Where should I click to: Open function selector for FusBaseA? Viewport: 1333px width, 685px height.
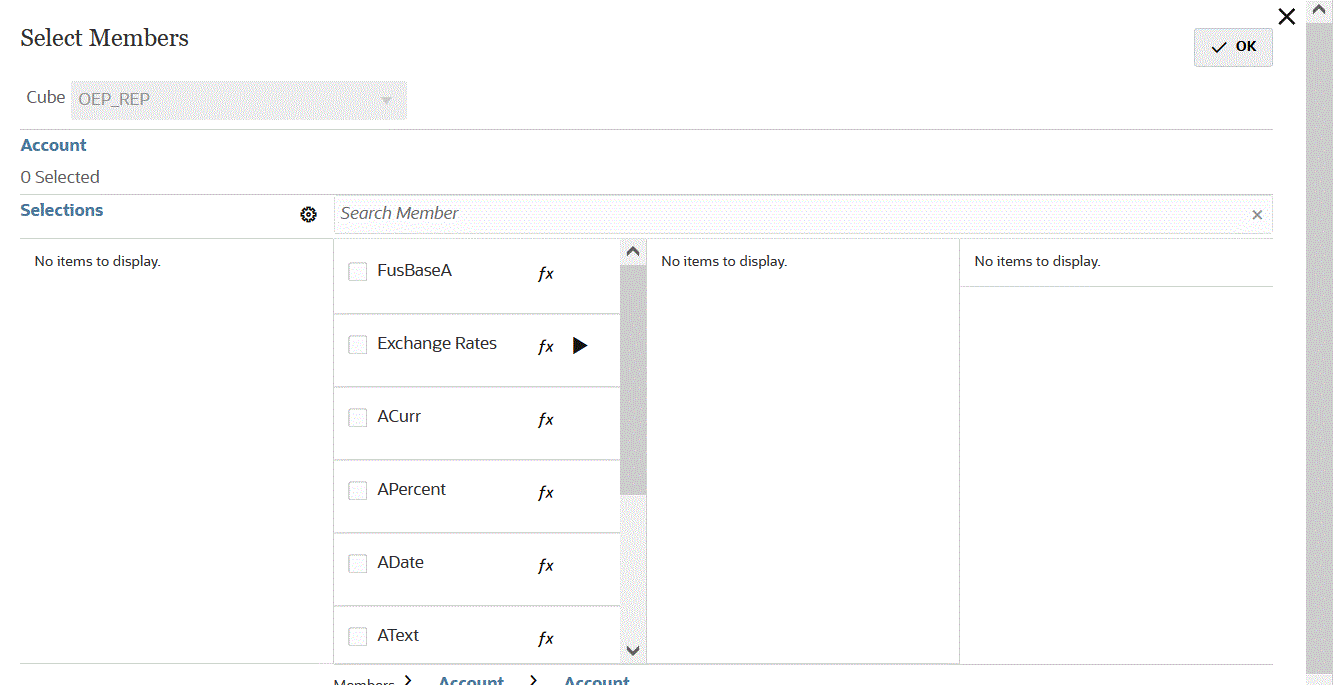[x=545, y=274]
